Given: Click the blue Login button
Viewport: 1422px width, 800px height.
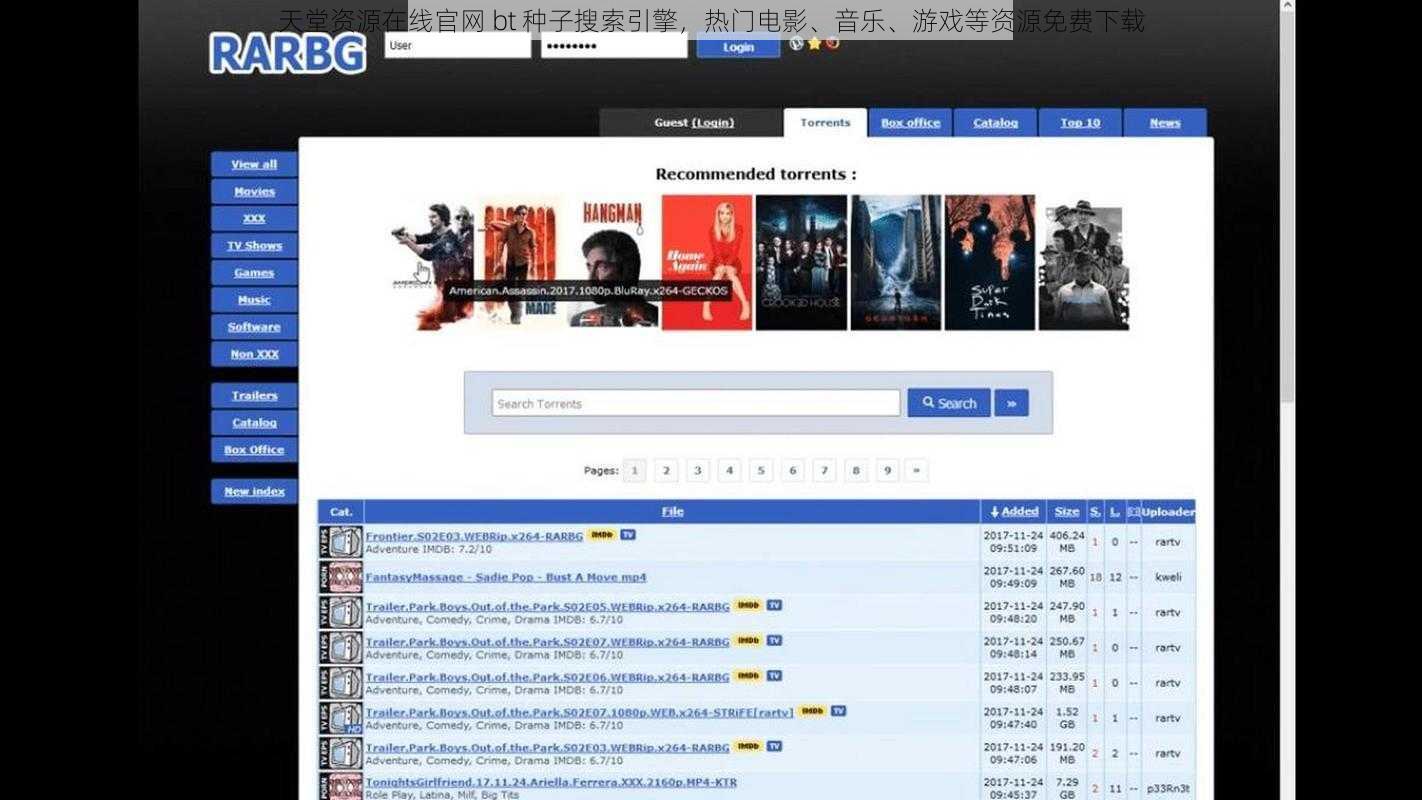Looking at the screenshot, I should [738, 46].
